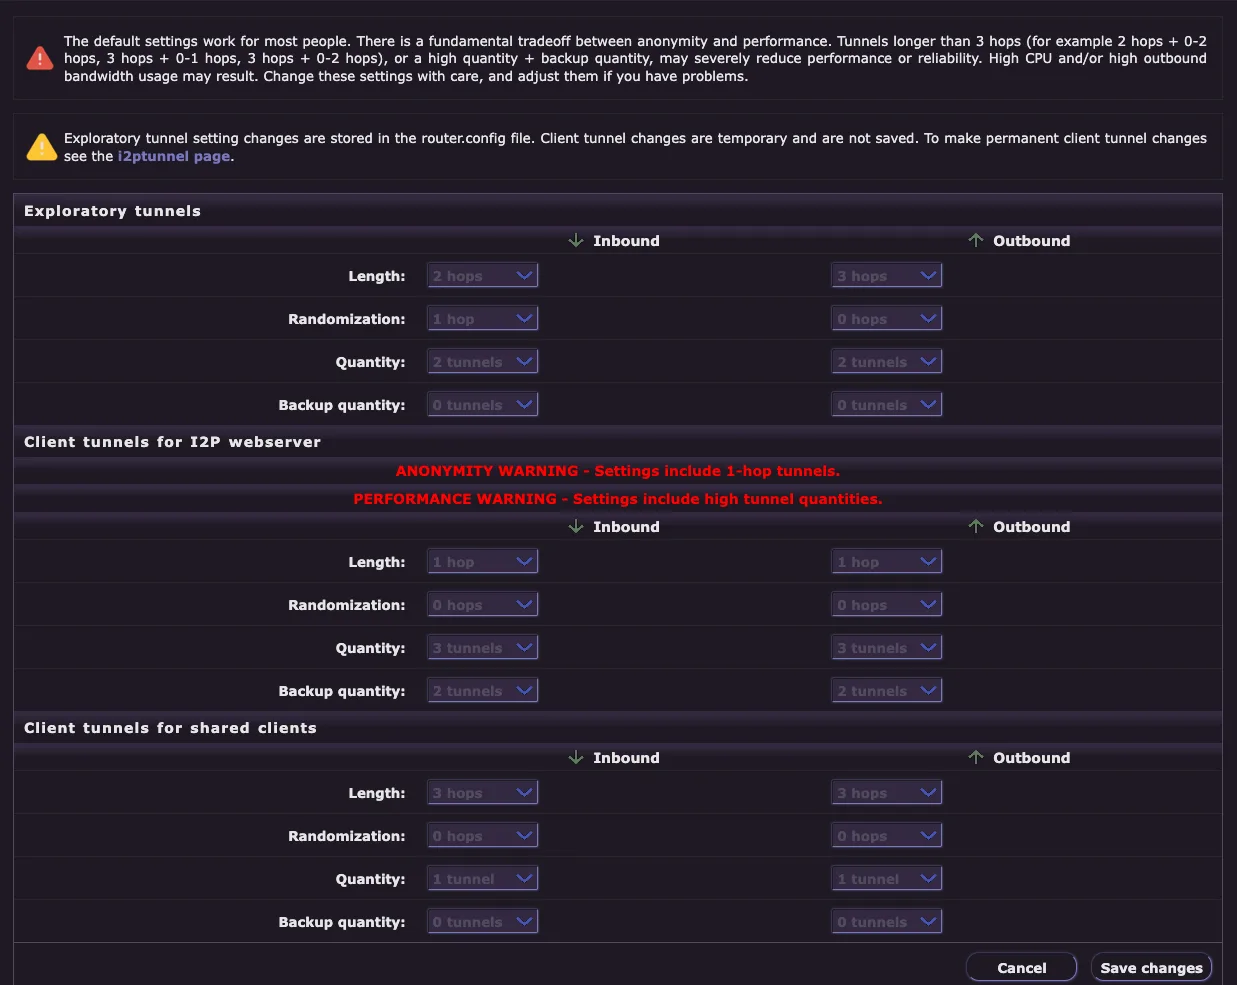The width and height of the screenshot is (1237, 985).
Task: Click the yellow warning triangle icon
Action: click(x=39, y=146)
